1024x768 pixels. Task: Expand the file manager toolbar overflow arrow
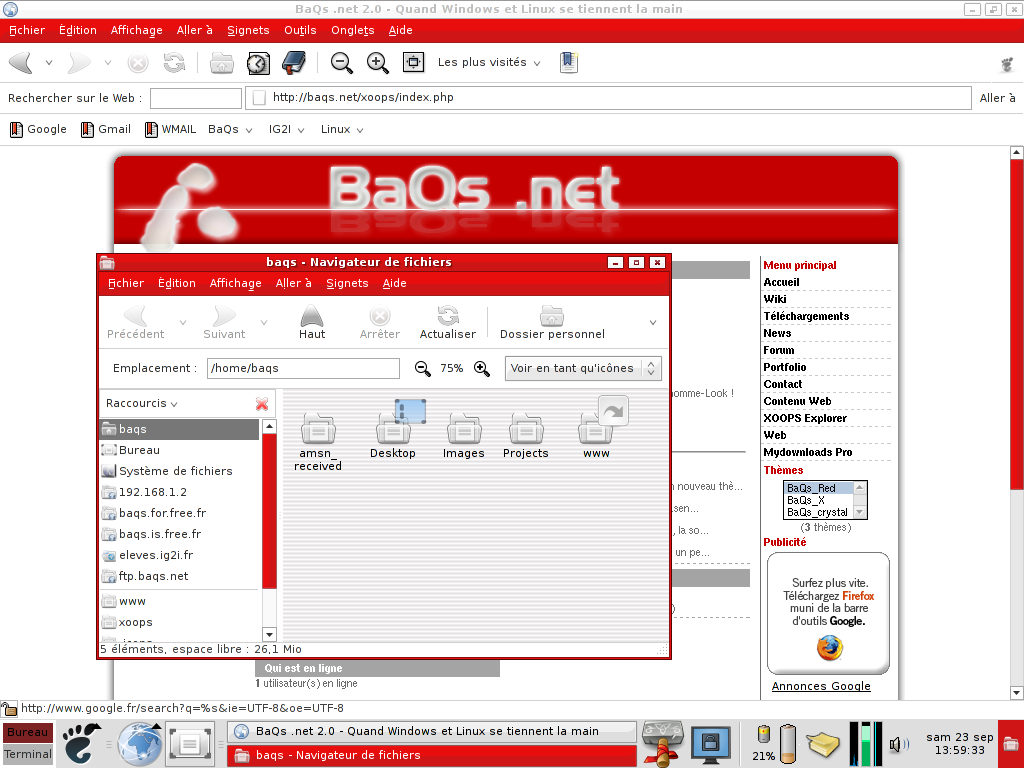point(652,323)
